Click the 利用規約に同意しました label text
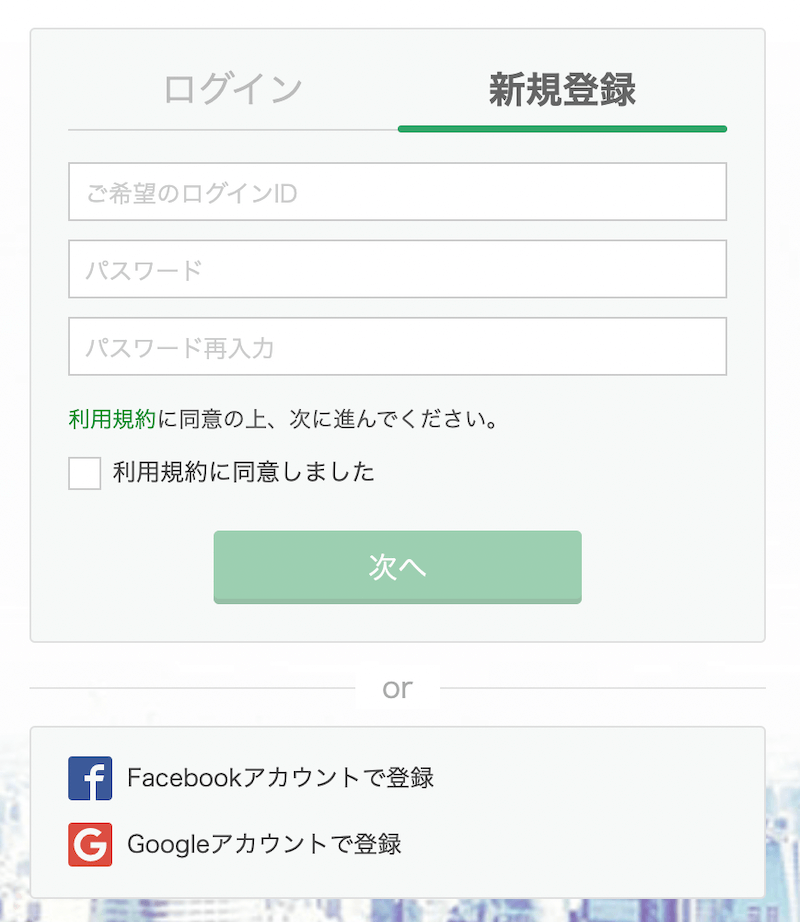Viewport: 800px width, 922px height. click(243, 472)
